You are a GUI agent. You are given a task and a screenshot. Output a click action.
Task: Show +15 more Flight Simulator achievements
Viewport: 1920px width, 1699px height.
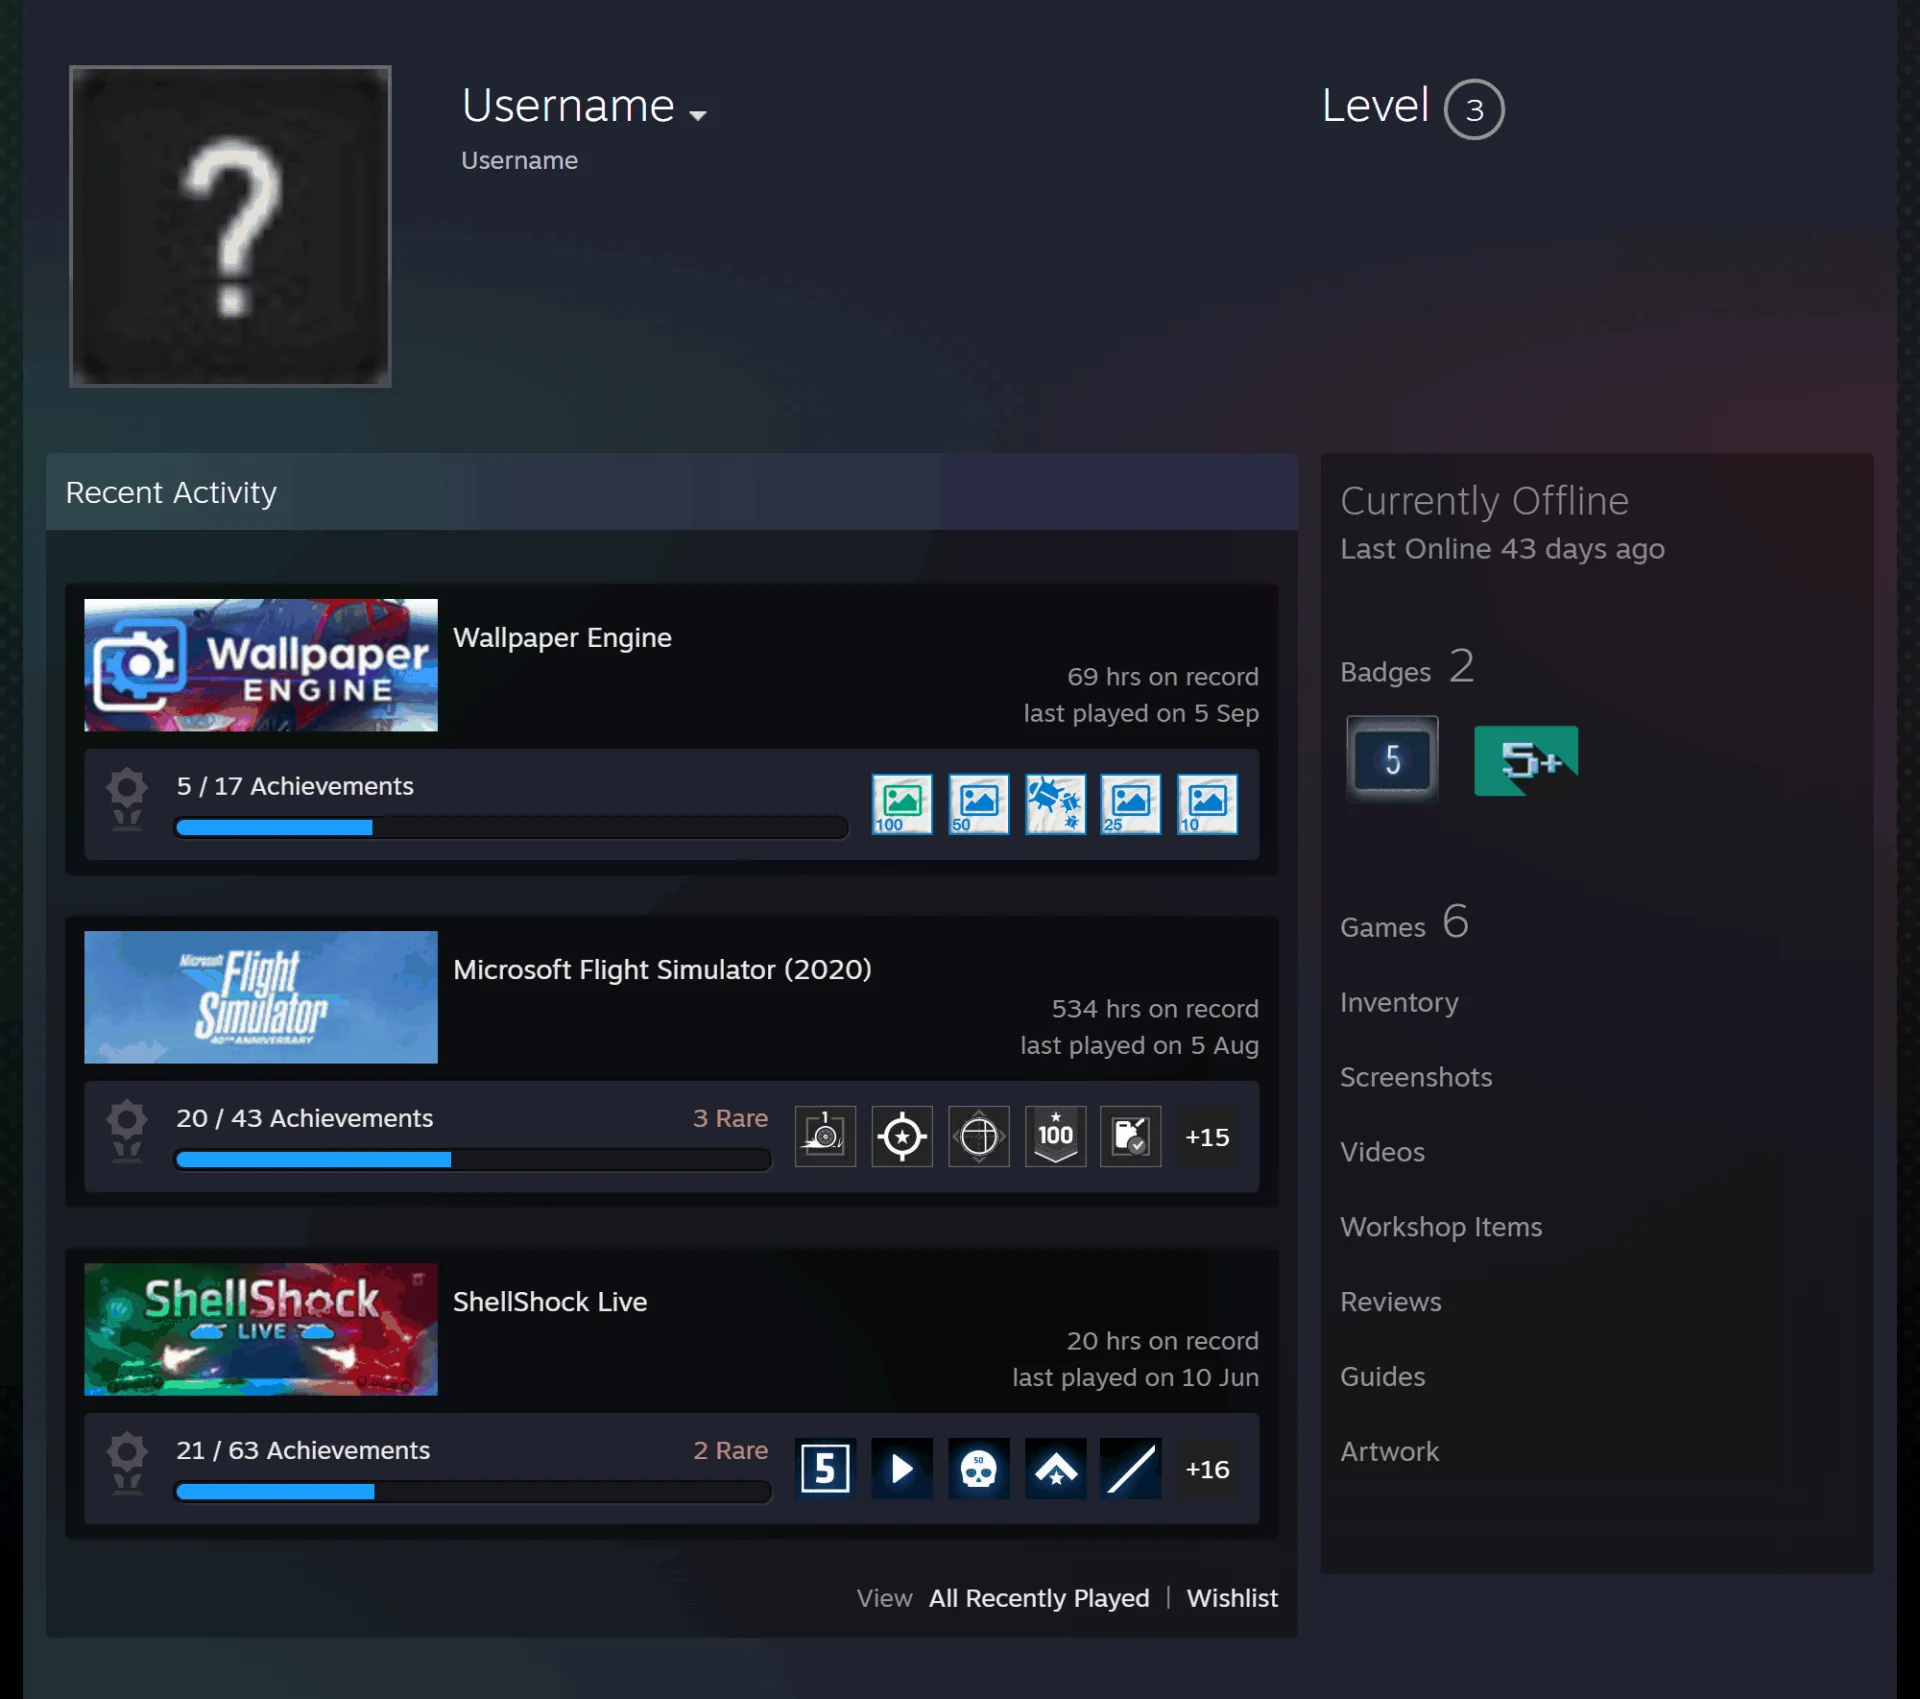(1207, 1137)
